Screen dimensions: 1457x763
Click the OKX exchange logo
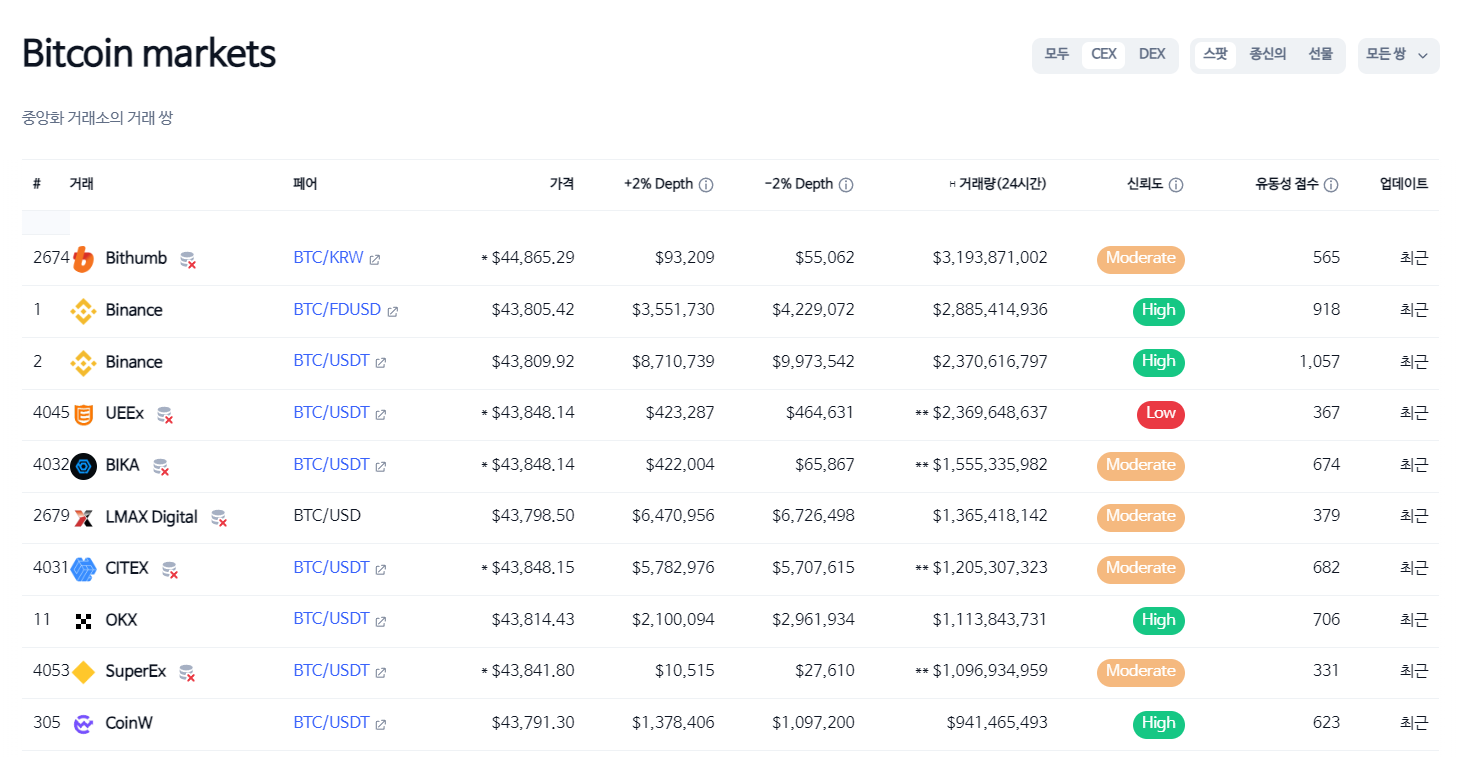point(85,620)
